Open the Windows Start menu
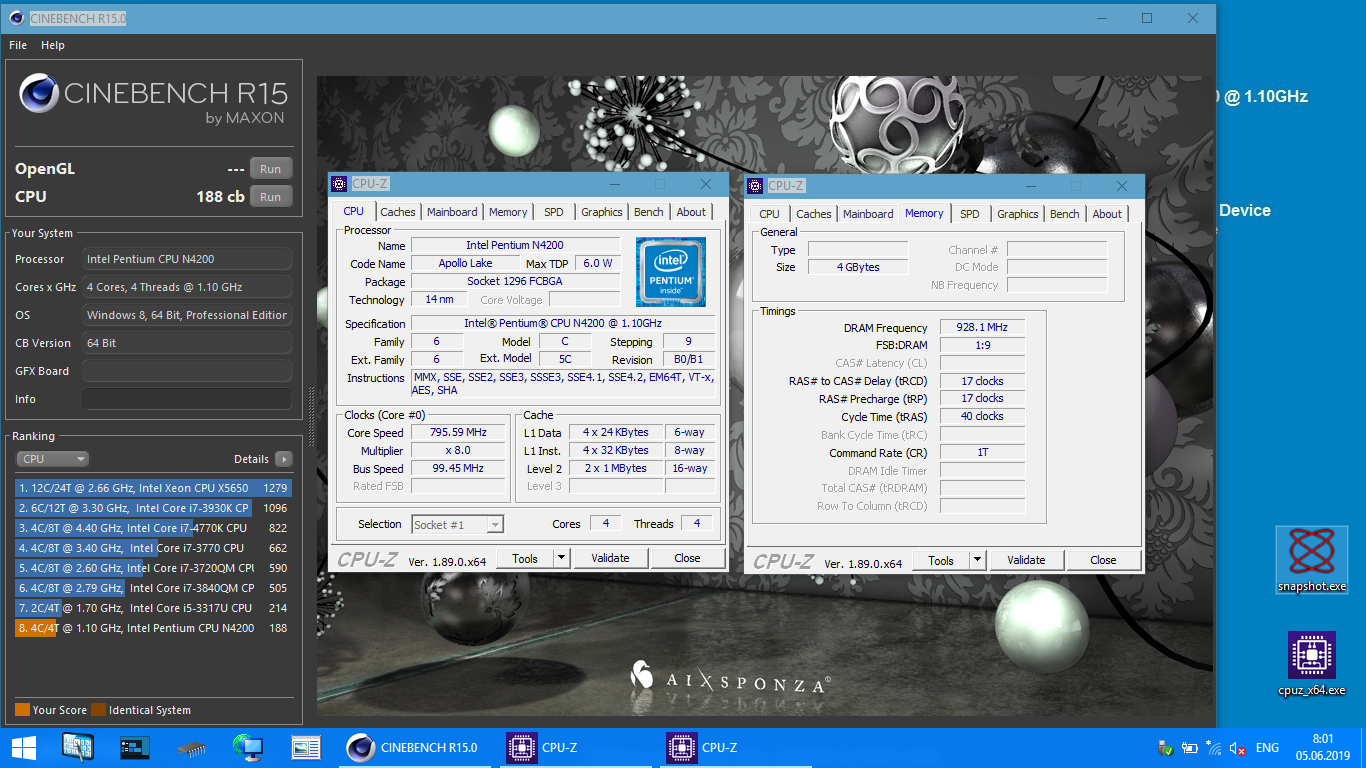The image size is (1366, 768). coord(24,748)
